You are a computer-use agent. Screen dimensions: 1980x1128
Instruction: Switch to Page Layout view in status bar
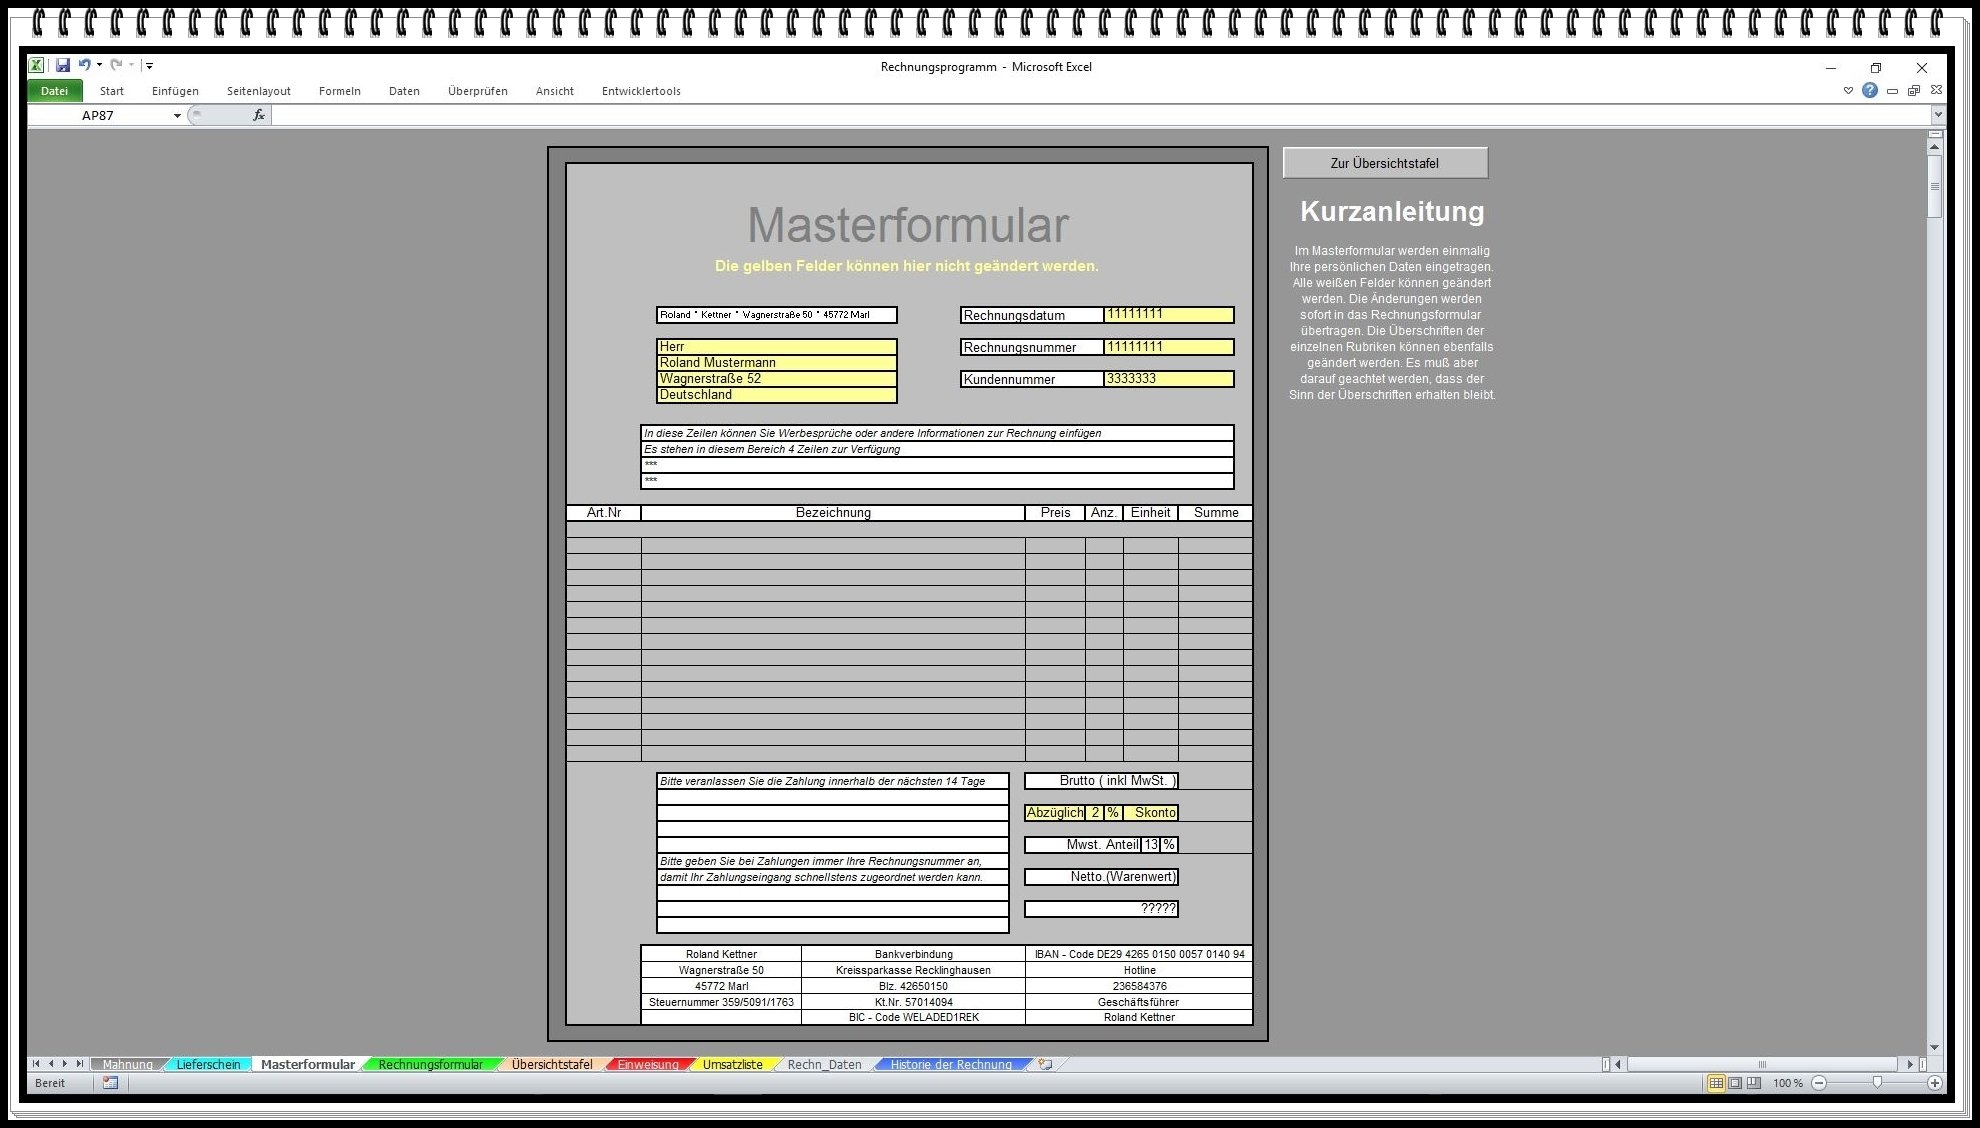(1735, 1083)
